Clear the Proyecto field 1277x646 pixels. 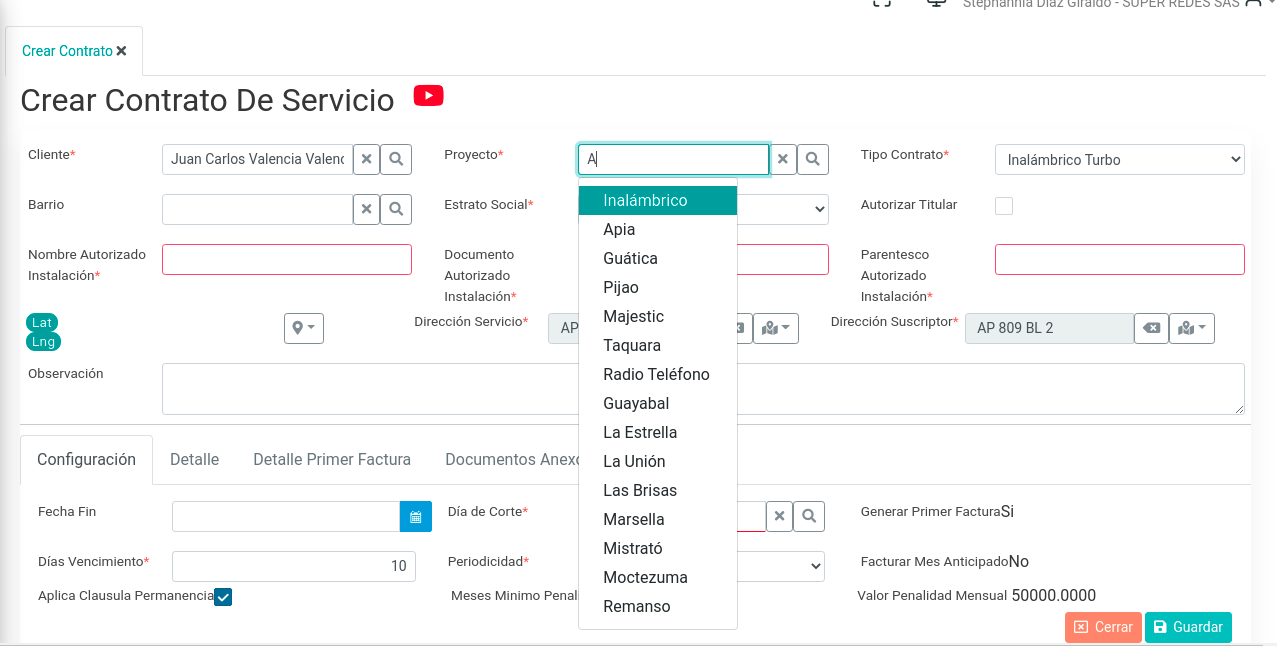coord(783,159)
